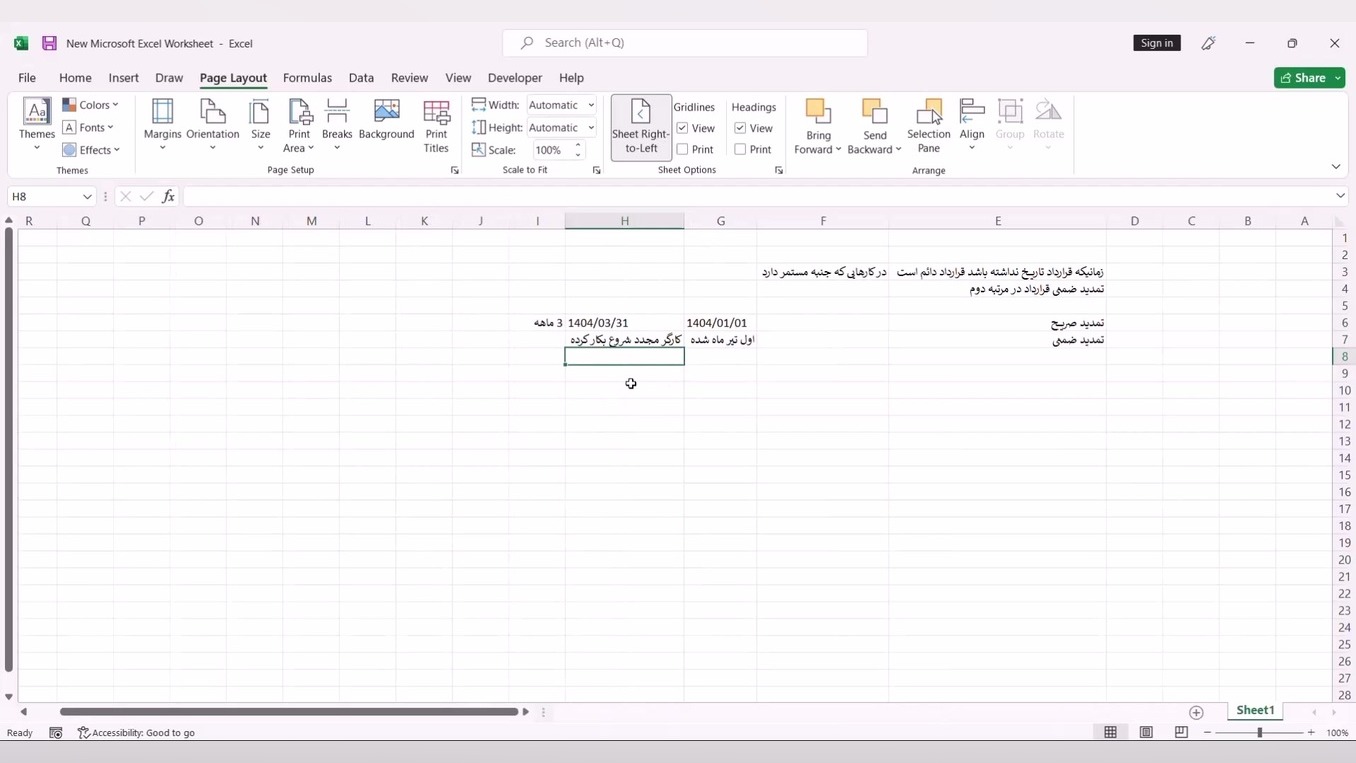Uncheck Headings View checkbox

coord(740,128)
